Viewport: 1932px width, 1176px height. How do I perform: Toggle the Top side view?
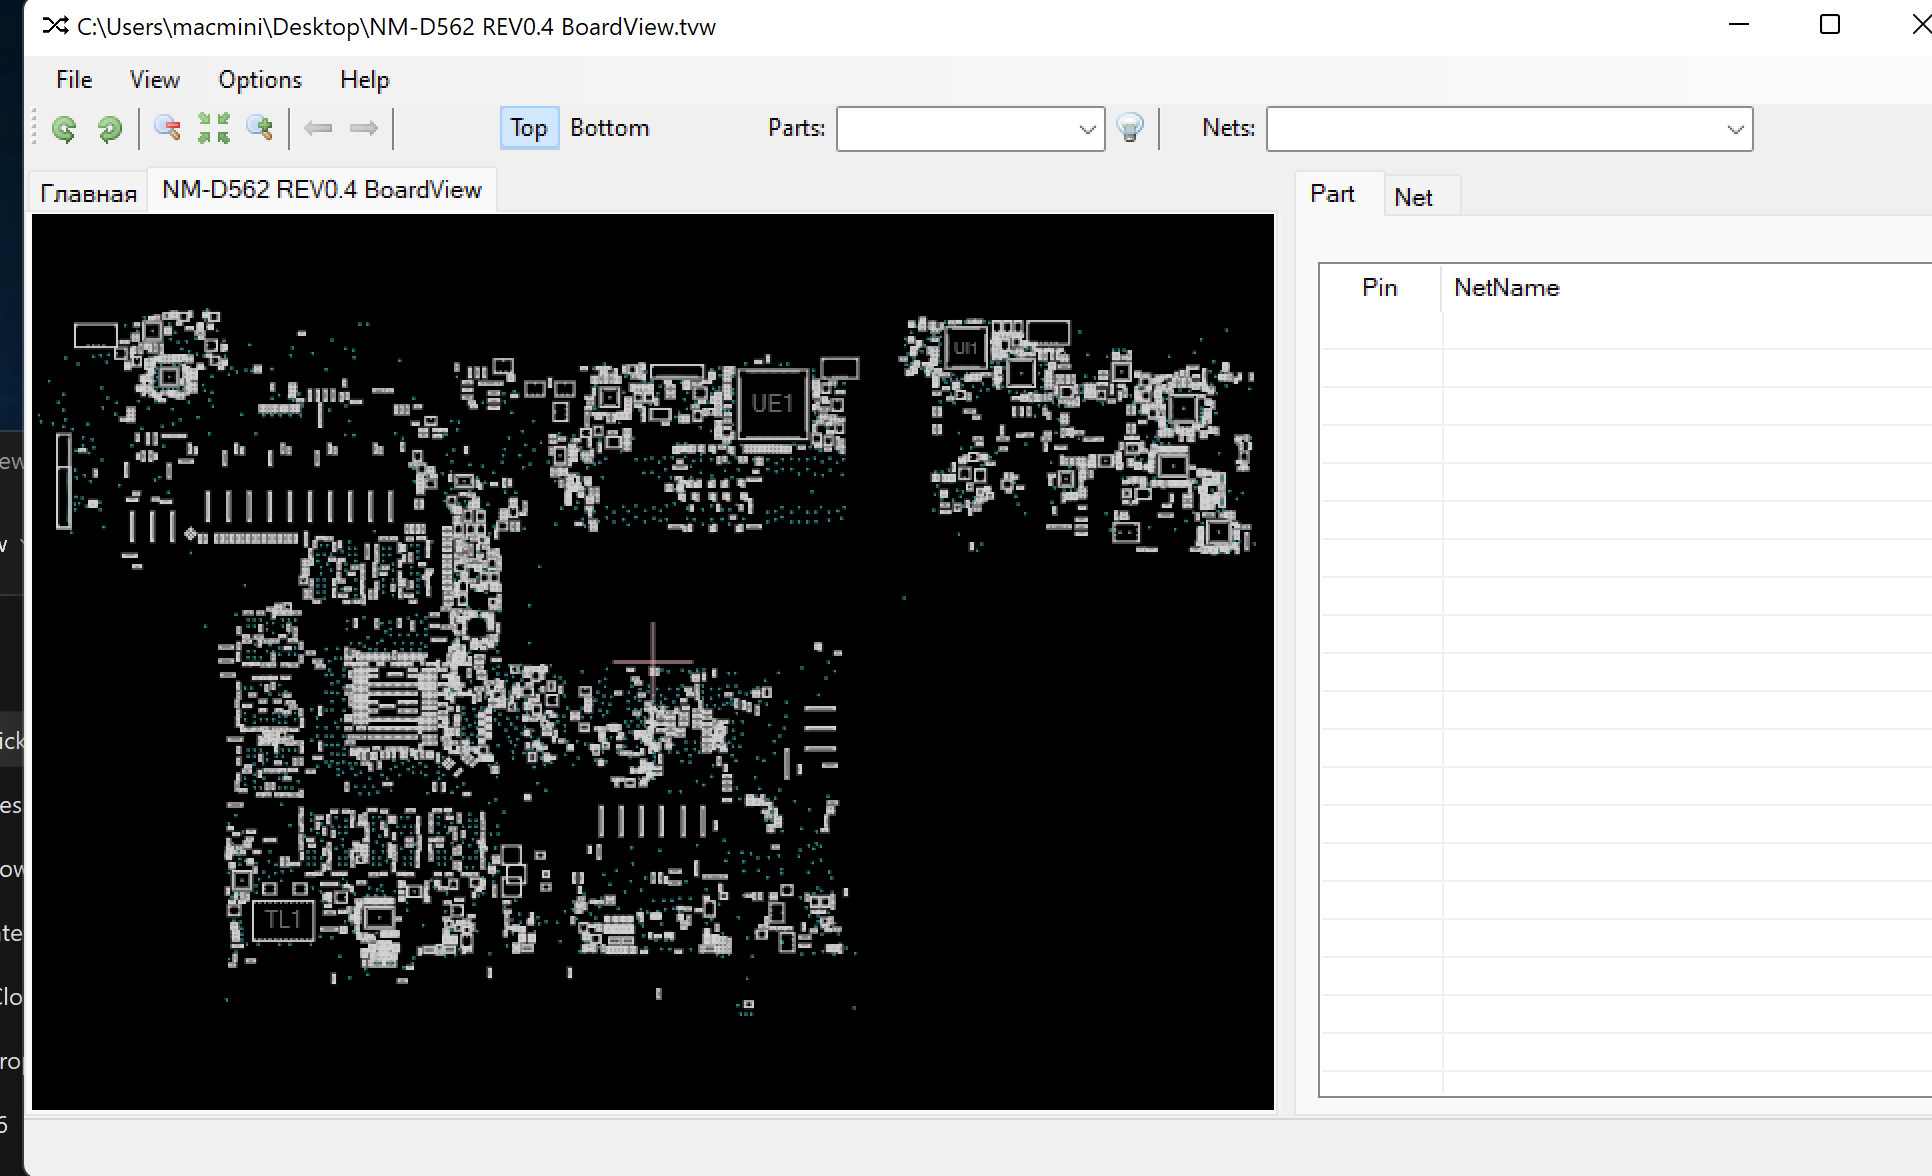pos(529,127)
